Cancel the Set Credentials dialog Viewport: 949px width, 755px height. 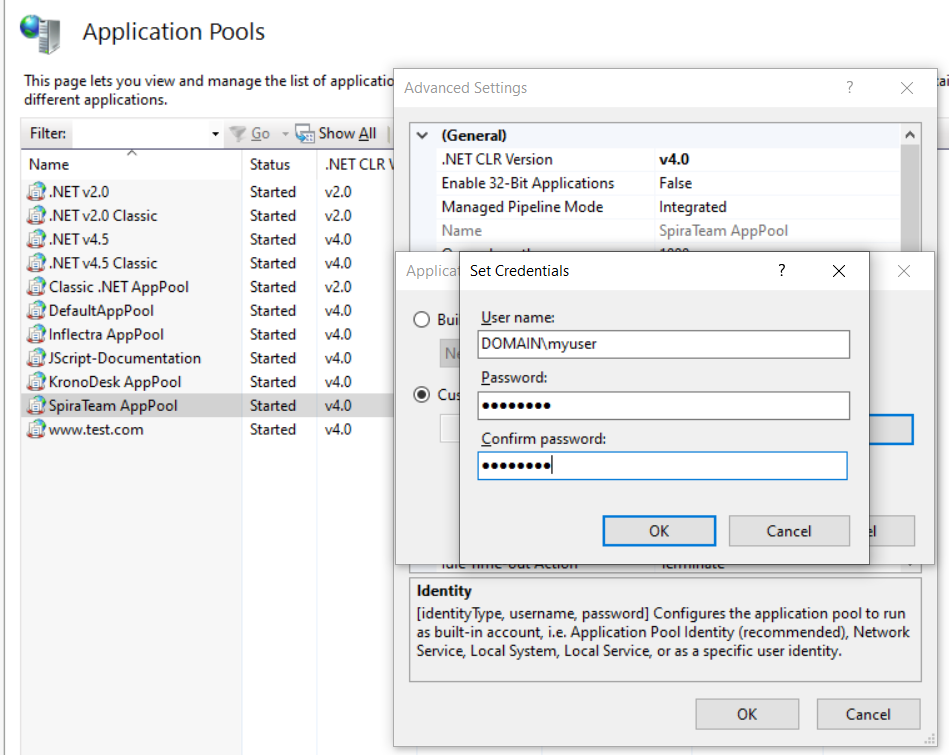pyautogui.click(x=788, y=531)
